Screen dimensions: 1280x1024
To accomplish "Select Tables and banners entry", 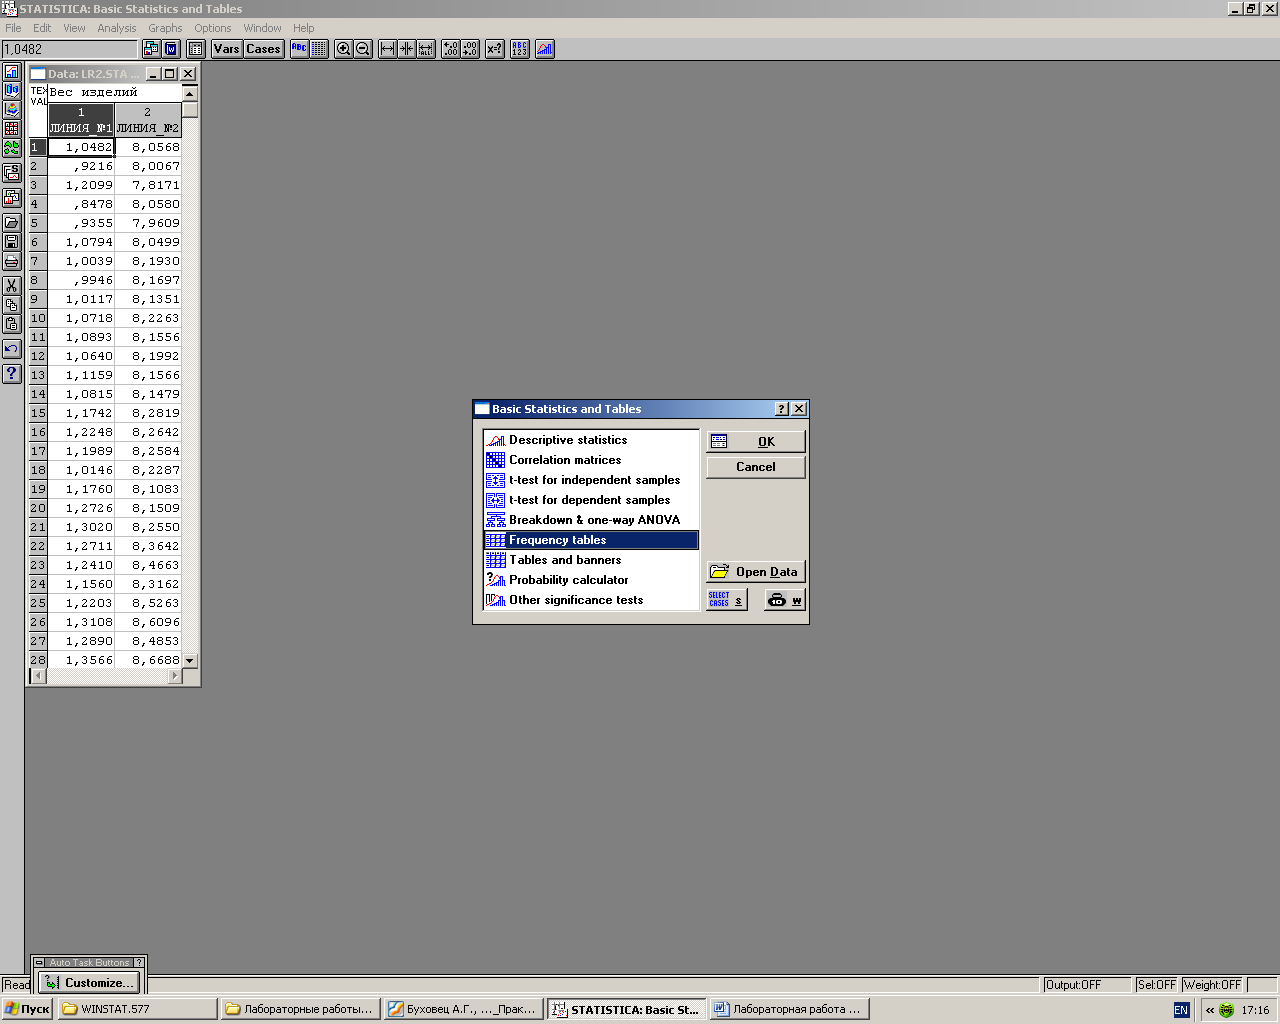I will tap(591, 560).
